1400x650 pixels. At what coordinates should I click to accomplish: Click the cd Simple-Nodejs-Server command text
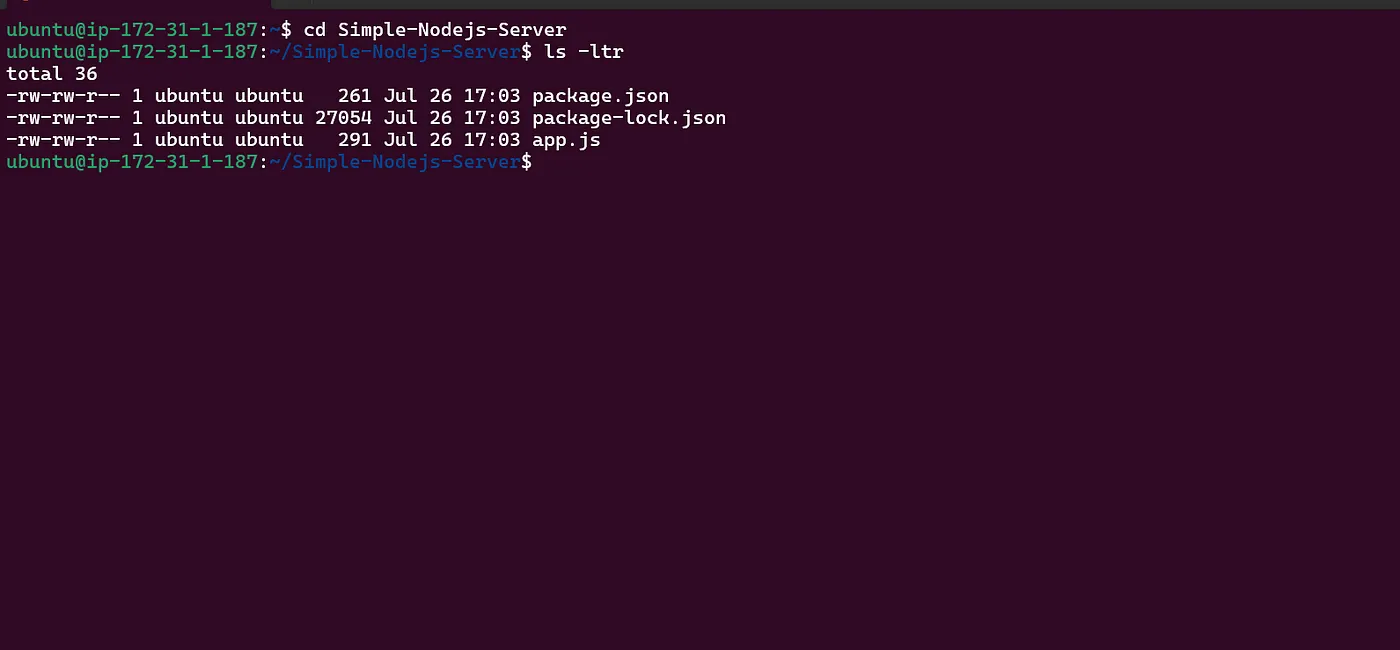coord(435,30)
